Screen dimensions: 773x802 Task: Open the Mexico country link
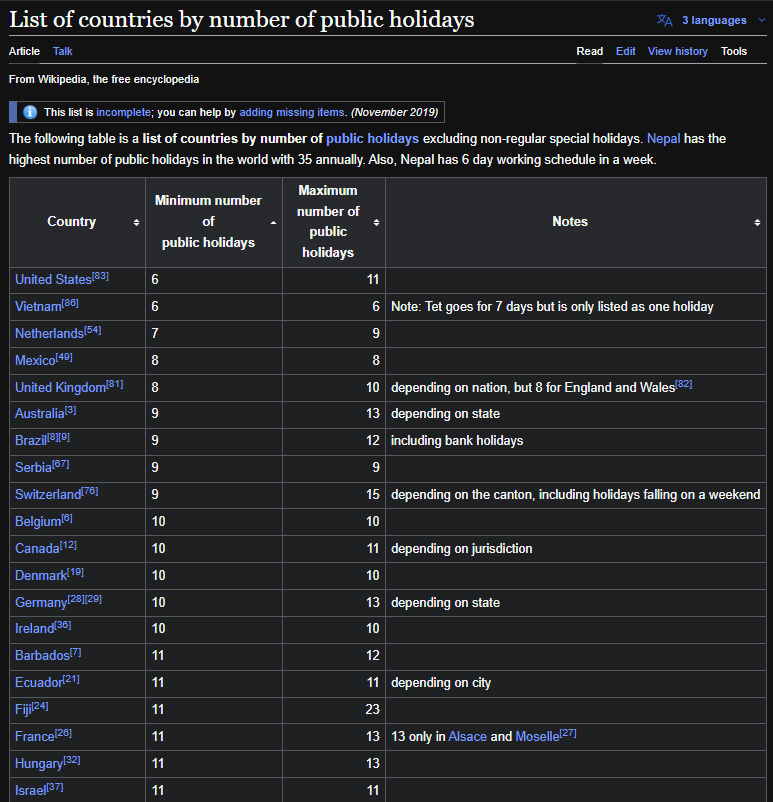tap(35, 361)
